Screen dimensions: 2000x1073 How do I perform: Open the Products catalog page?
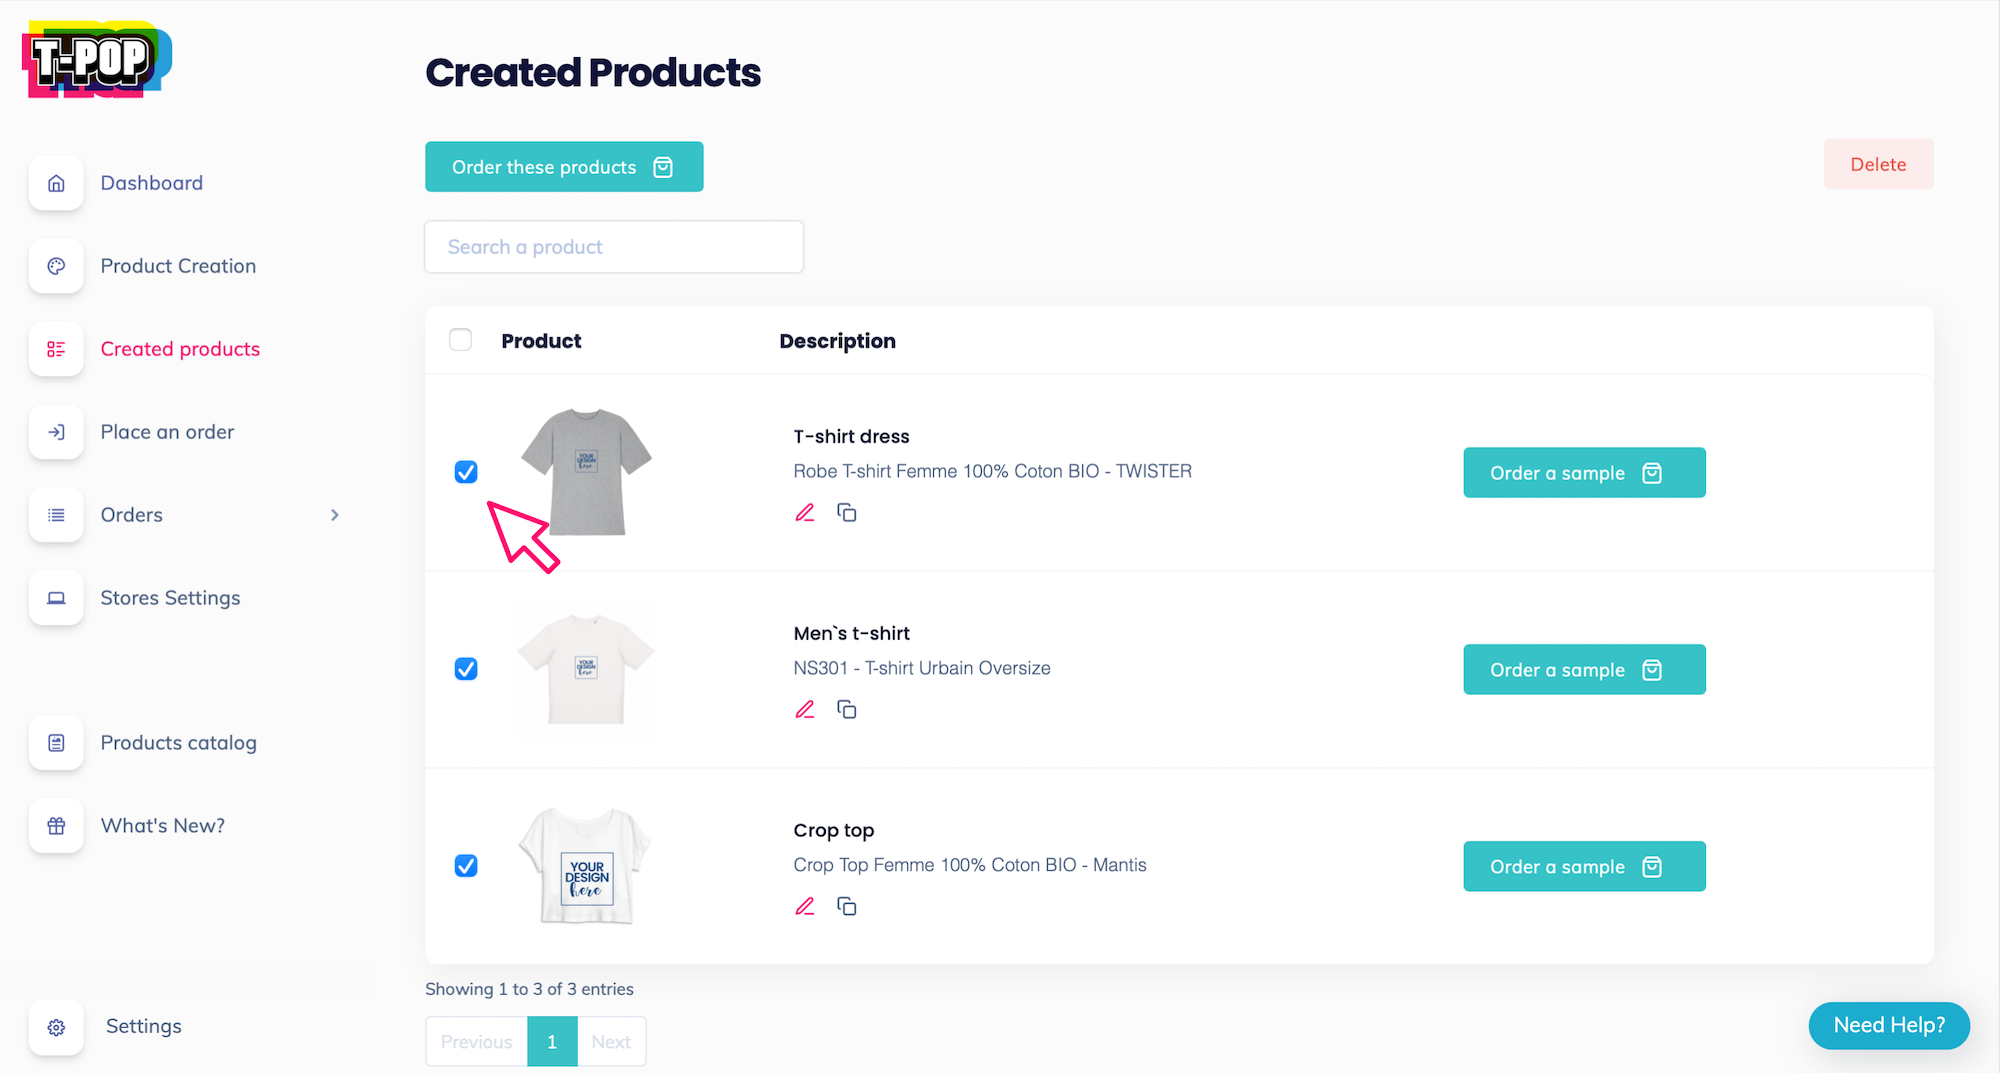pyautogui.click(x=178, y=743)
